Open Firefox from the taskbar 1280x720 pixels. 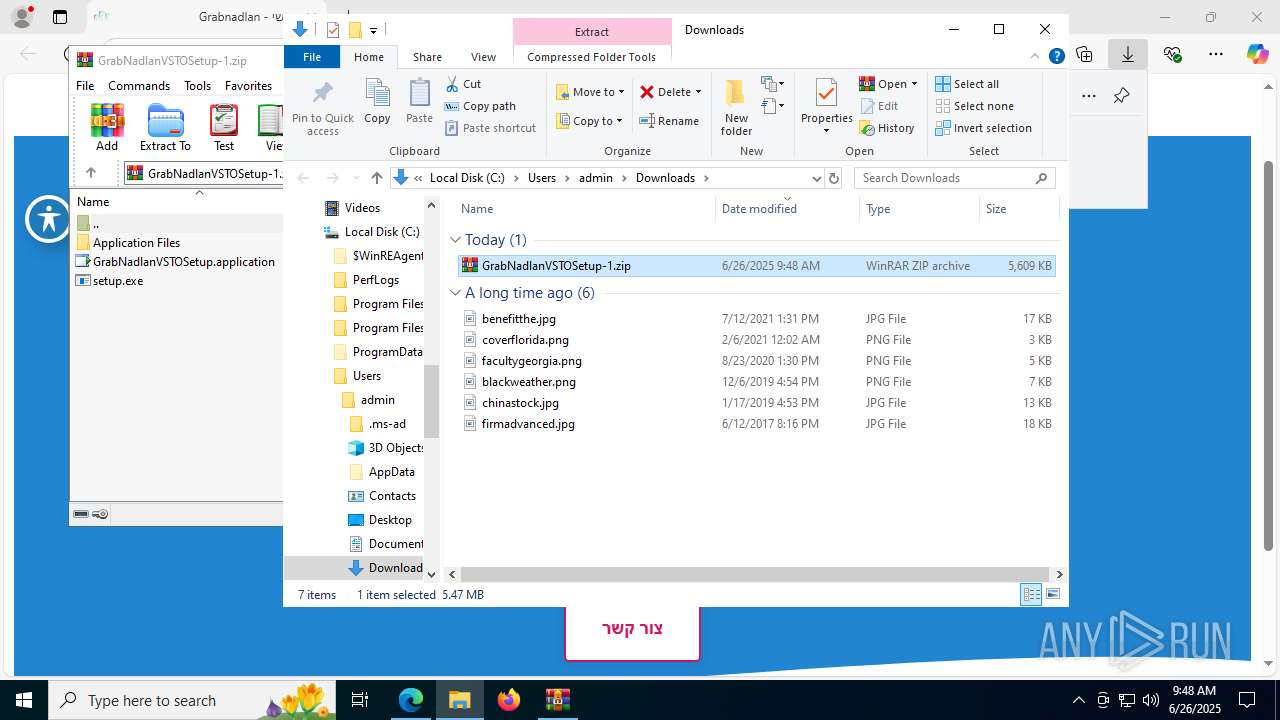(x=509, y=700)
